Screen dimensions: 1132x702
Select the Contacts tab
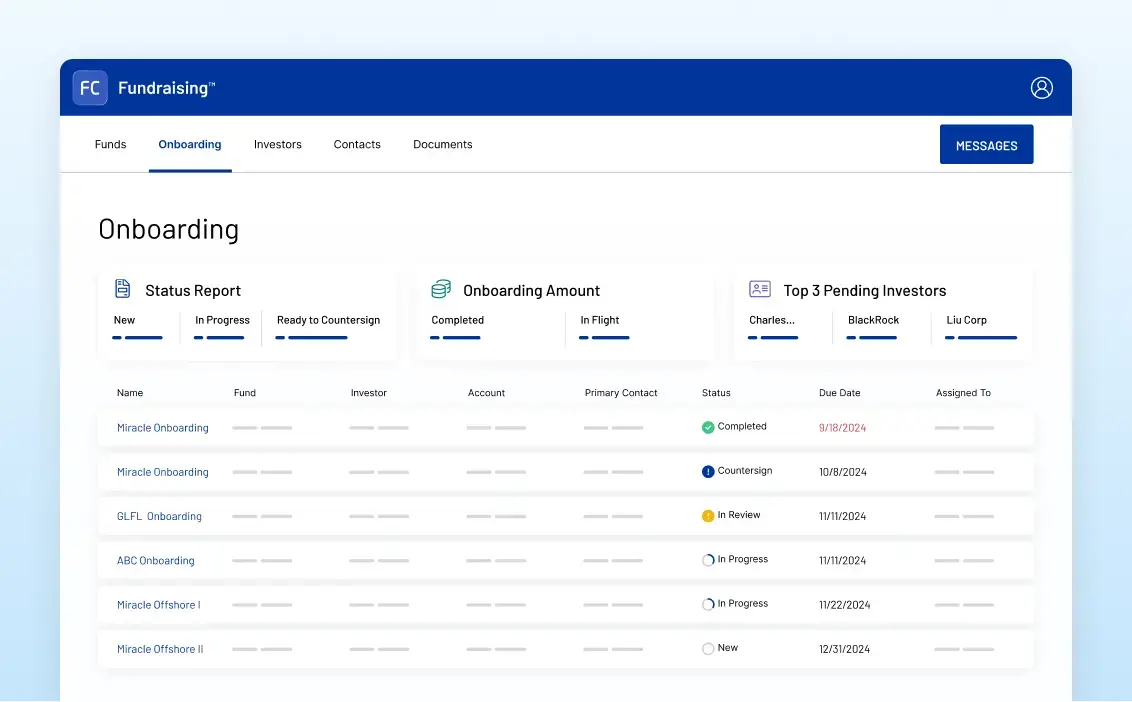pyautogui.click(x=357, y=144)
